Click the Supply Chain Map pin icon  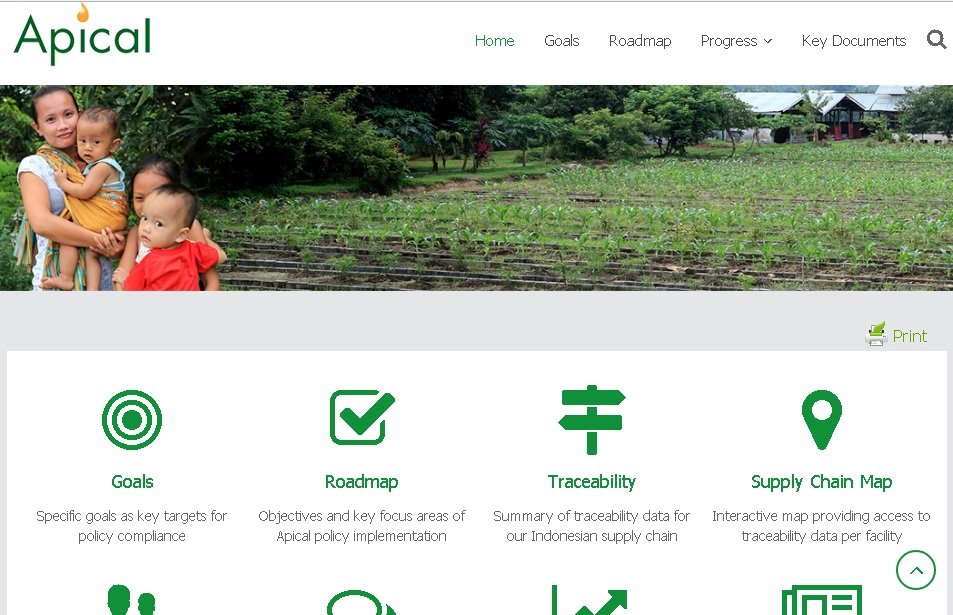click(822, 419)
